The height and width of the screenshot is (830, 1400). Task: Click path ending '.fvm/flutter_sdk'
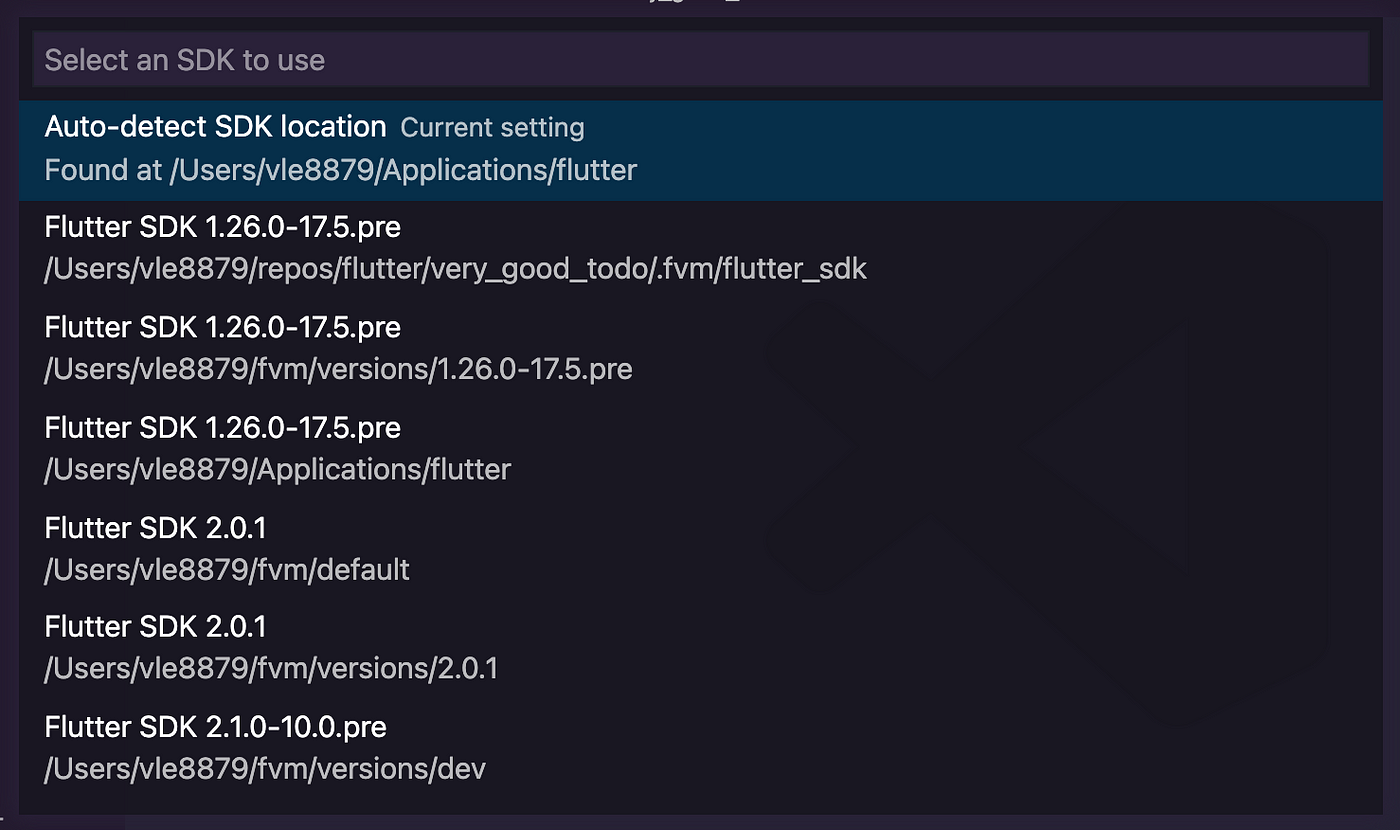click(x=455, y=270)
